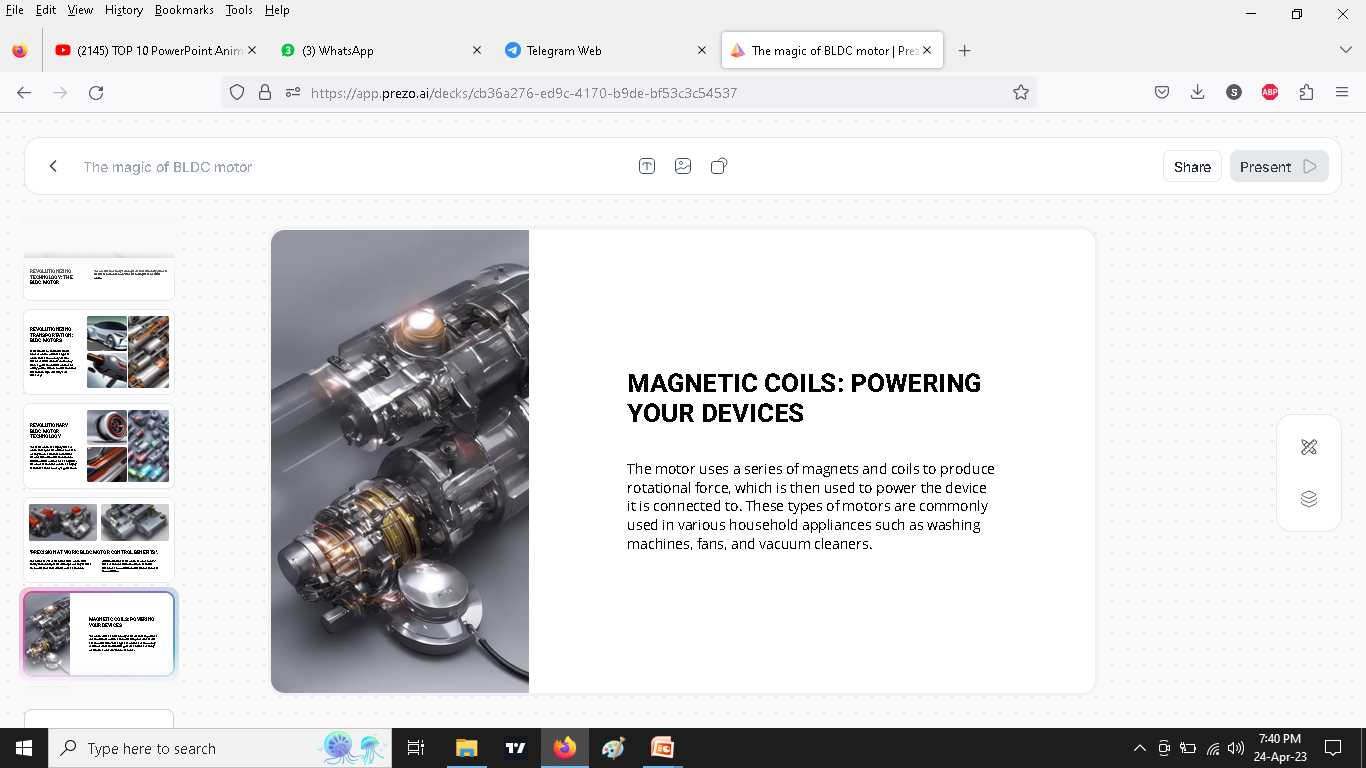This screenshot has width=1366, height=768.
Task: Click the tracking protection shield icon
Action: point(237,92)
